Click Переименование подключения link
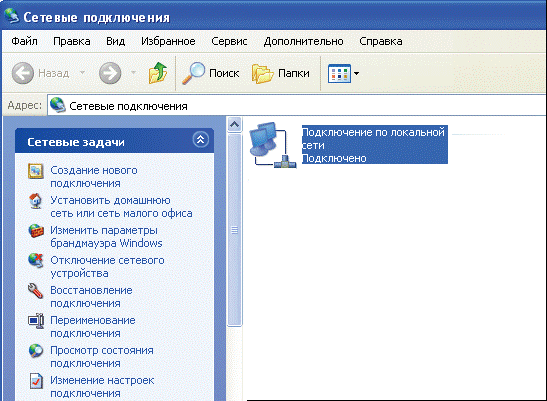 [93, 327]
